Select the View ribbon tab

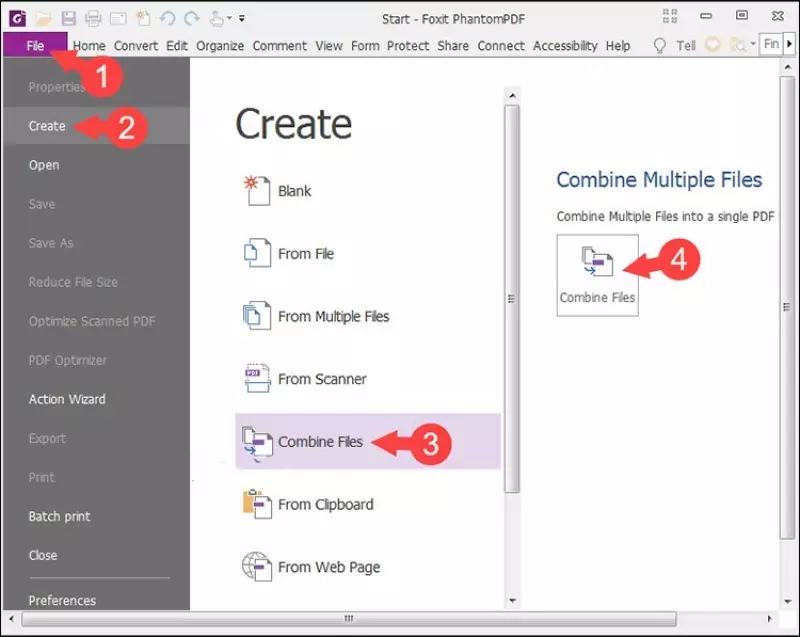329,46
